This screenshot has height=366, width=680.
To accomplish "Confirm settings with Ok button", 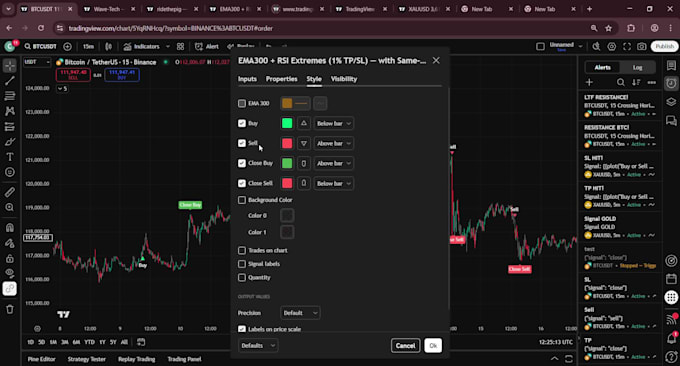I will [x=433, y=346].
